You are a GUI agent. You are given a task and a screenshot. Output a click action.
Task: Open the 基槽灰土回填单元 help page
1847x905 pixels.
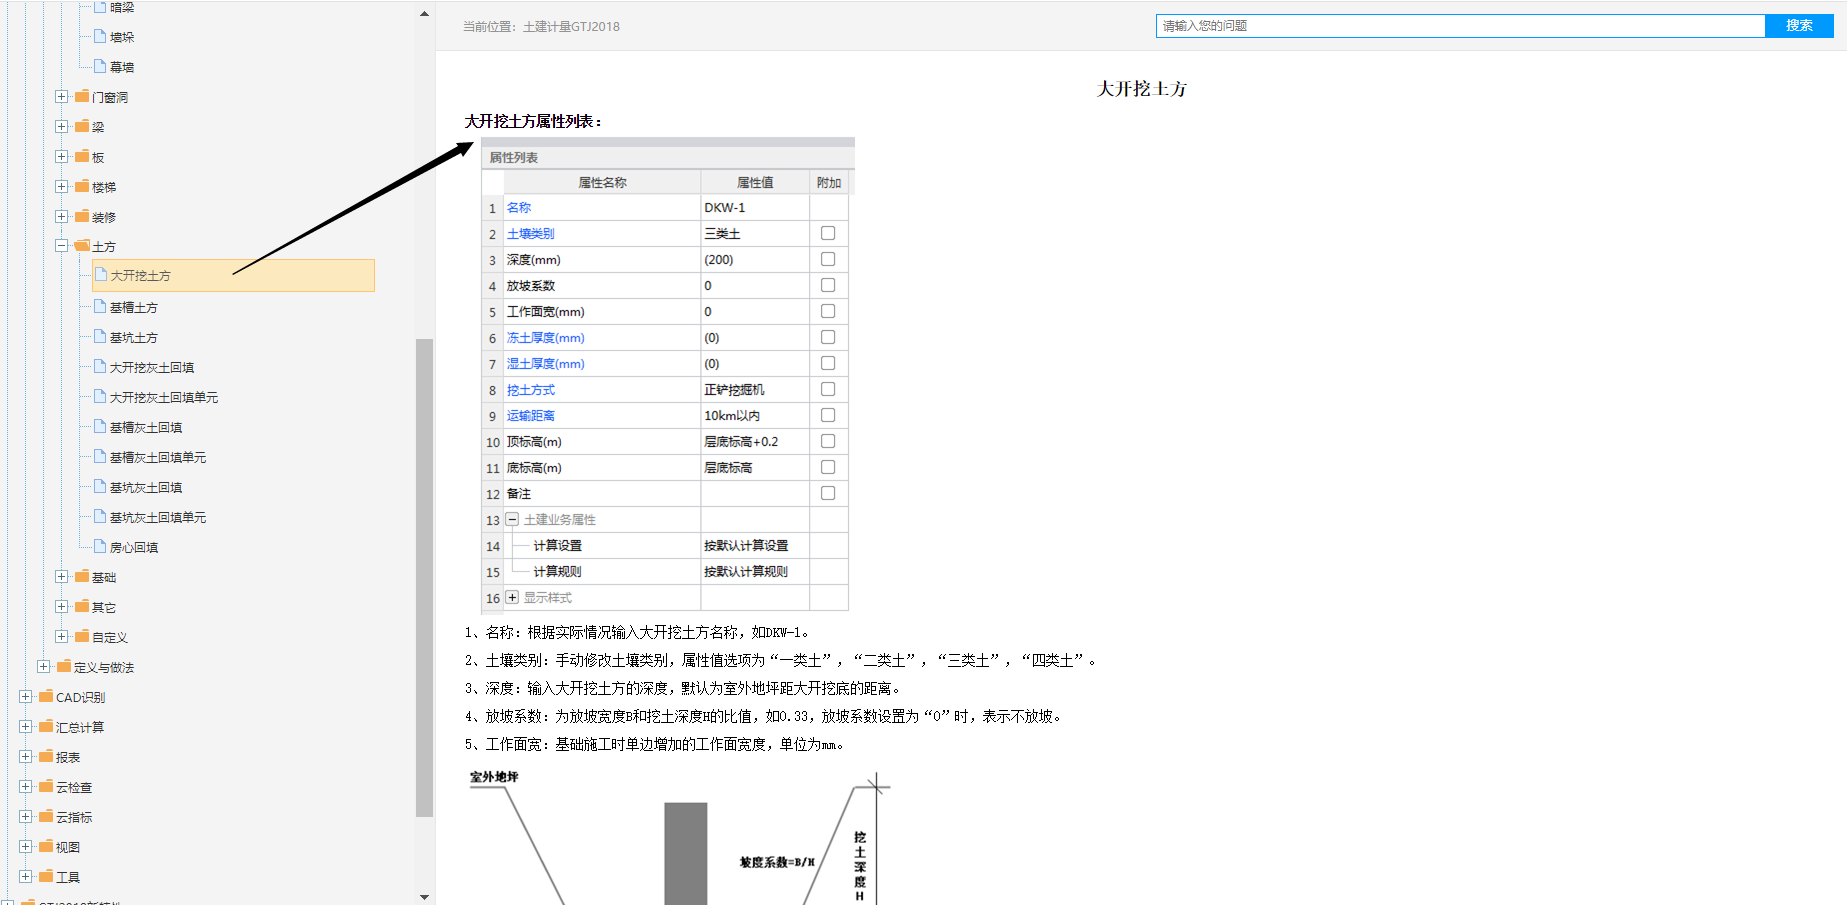[x=158, y=457]
